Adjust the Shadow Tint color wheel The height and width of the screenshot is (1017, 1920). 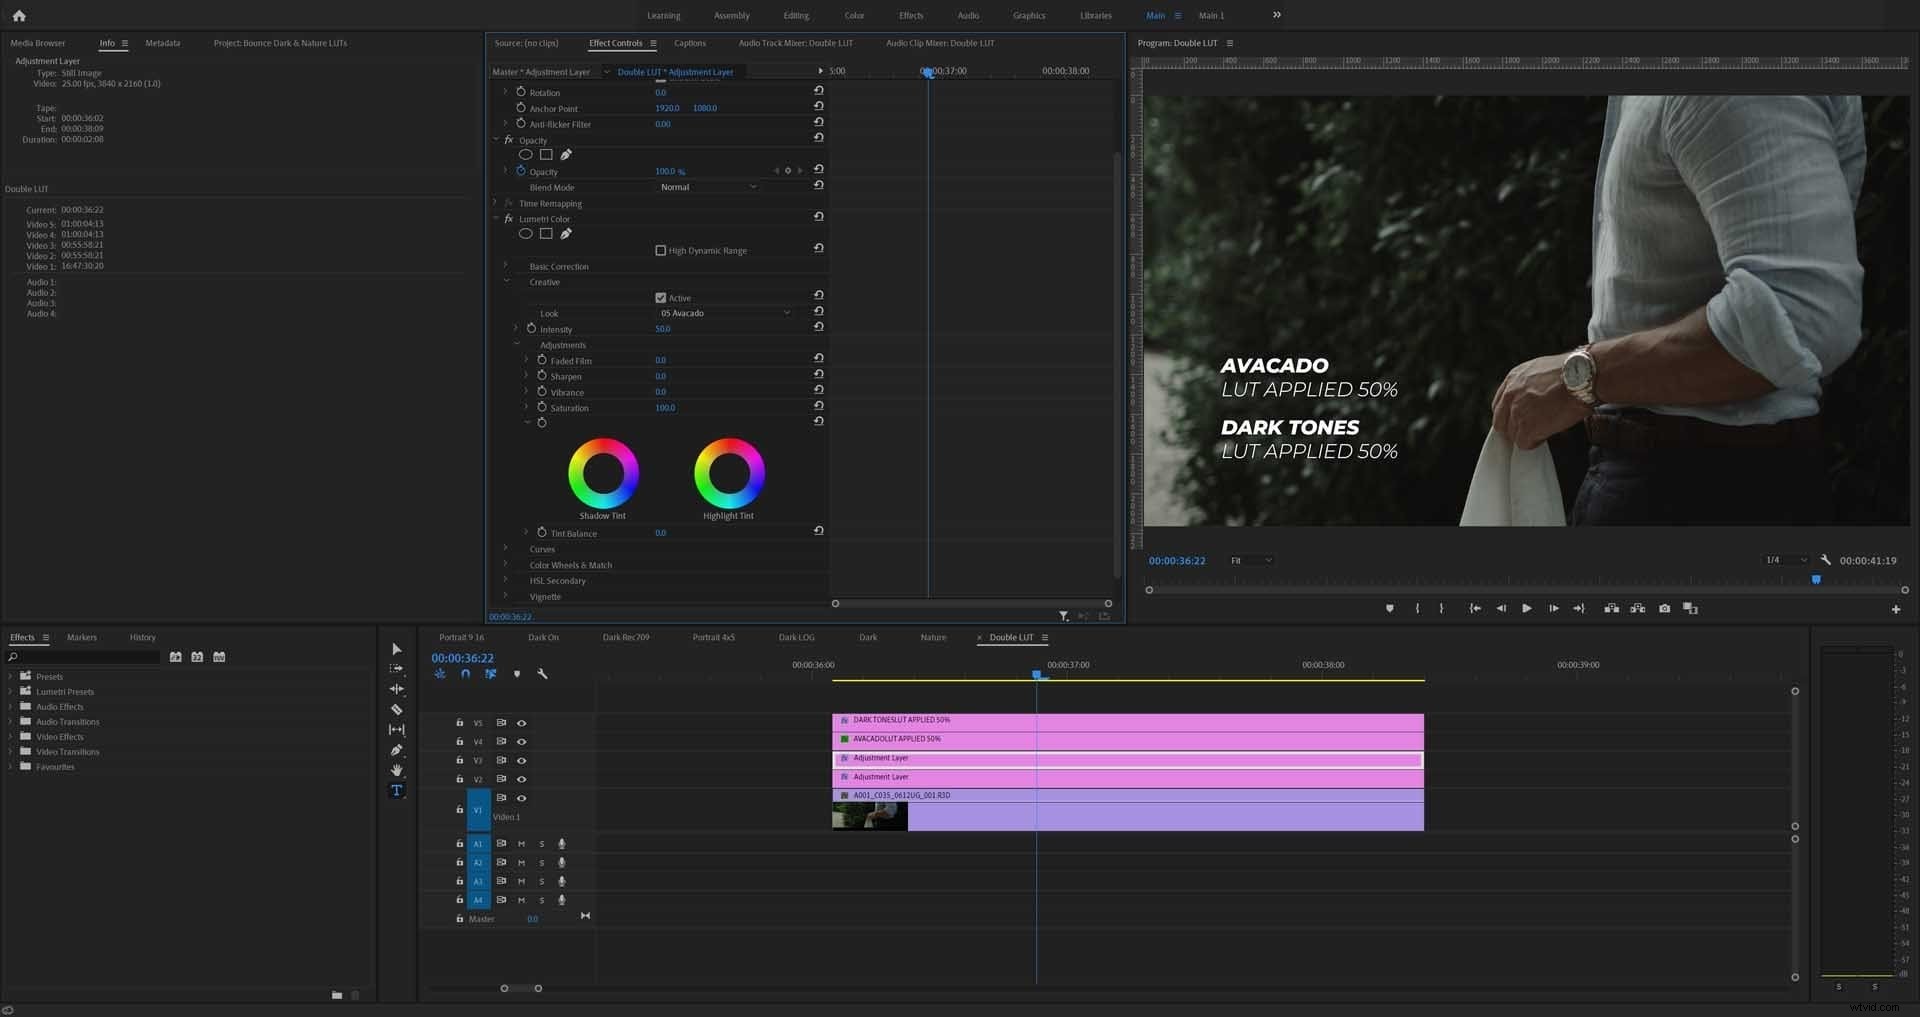pyautogui.click(x=603, y=473)
